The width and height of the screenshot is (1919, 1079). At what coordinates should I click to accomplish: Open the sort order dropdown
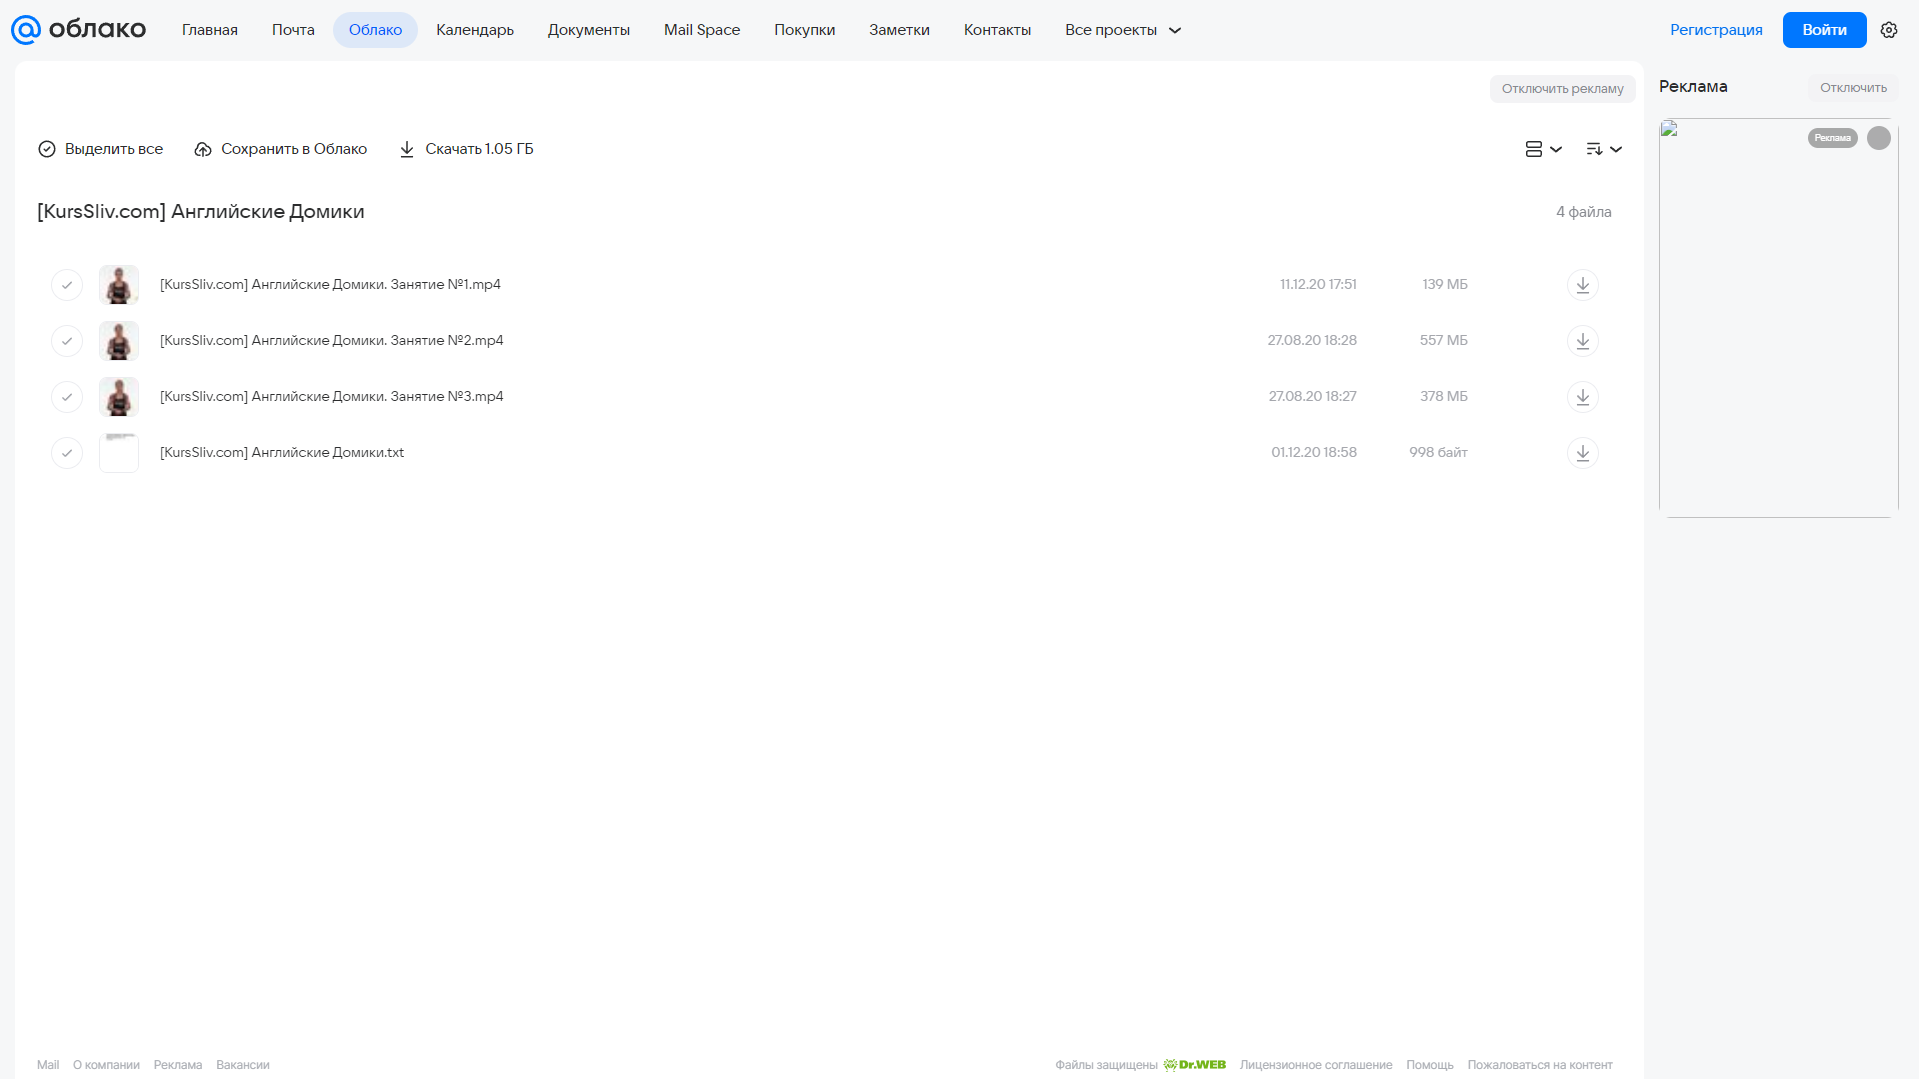(1604, 149)
